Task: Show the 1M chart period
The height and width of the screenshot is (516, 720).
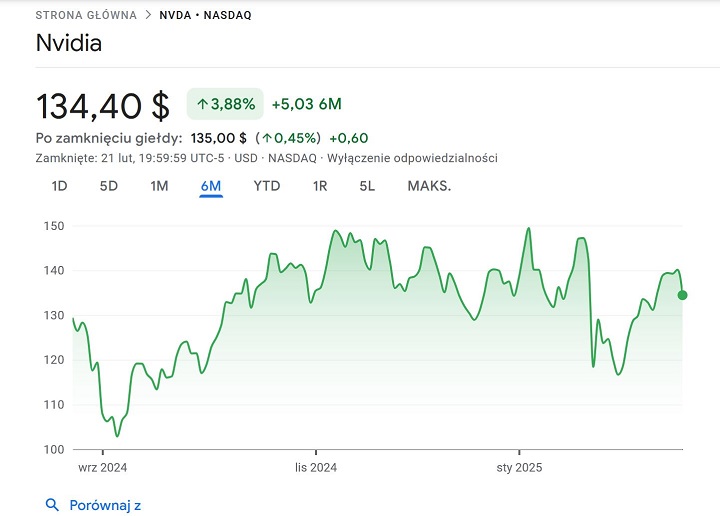Action: click(x=159, y=186)
